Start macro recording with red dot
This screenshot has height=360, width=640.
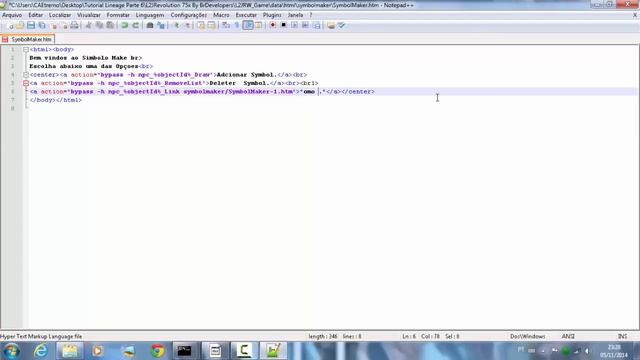point(273,25)
